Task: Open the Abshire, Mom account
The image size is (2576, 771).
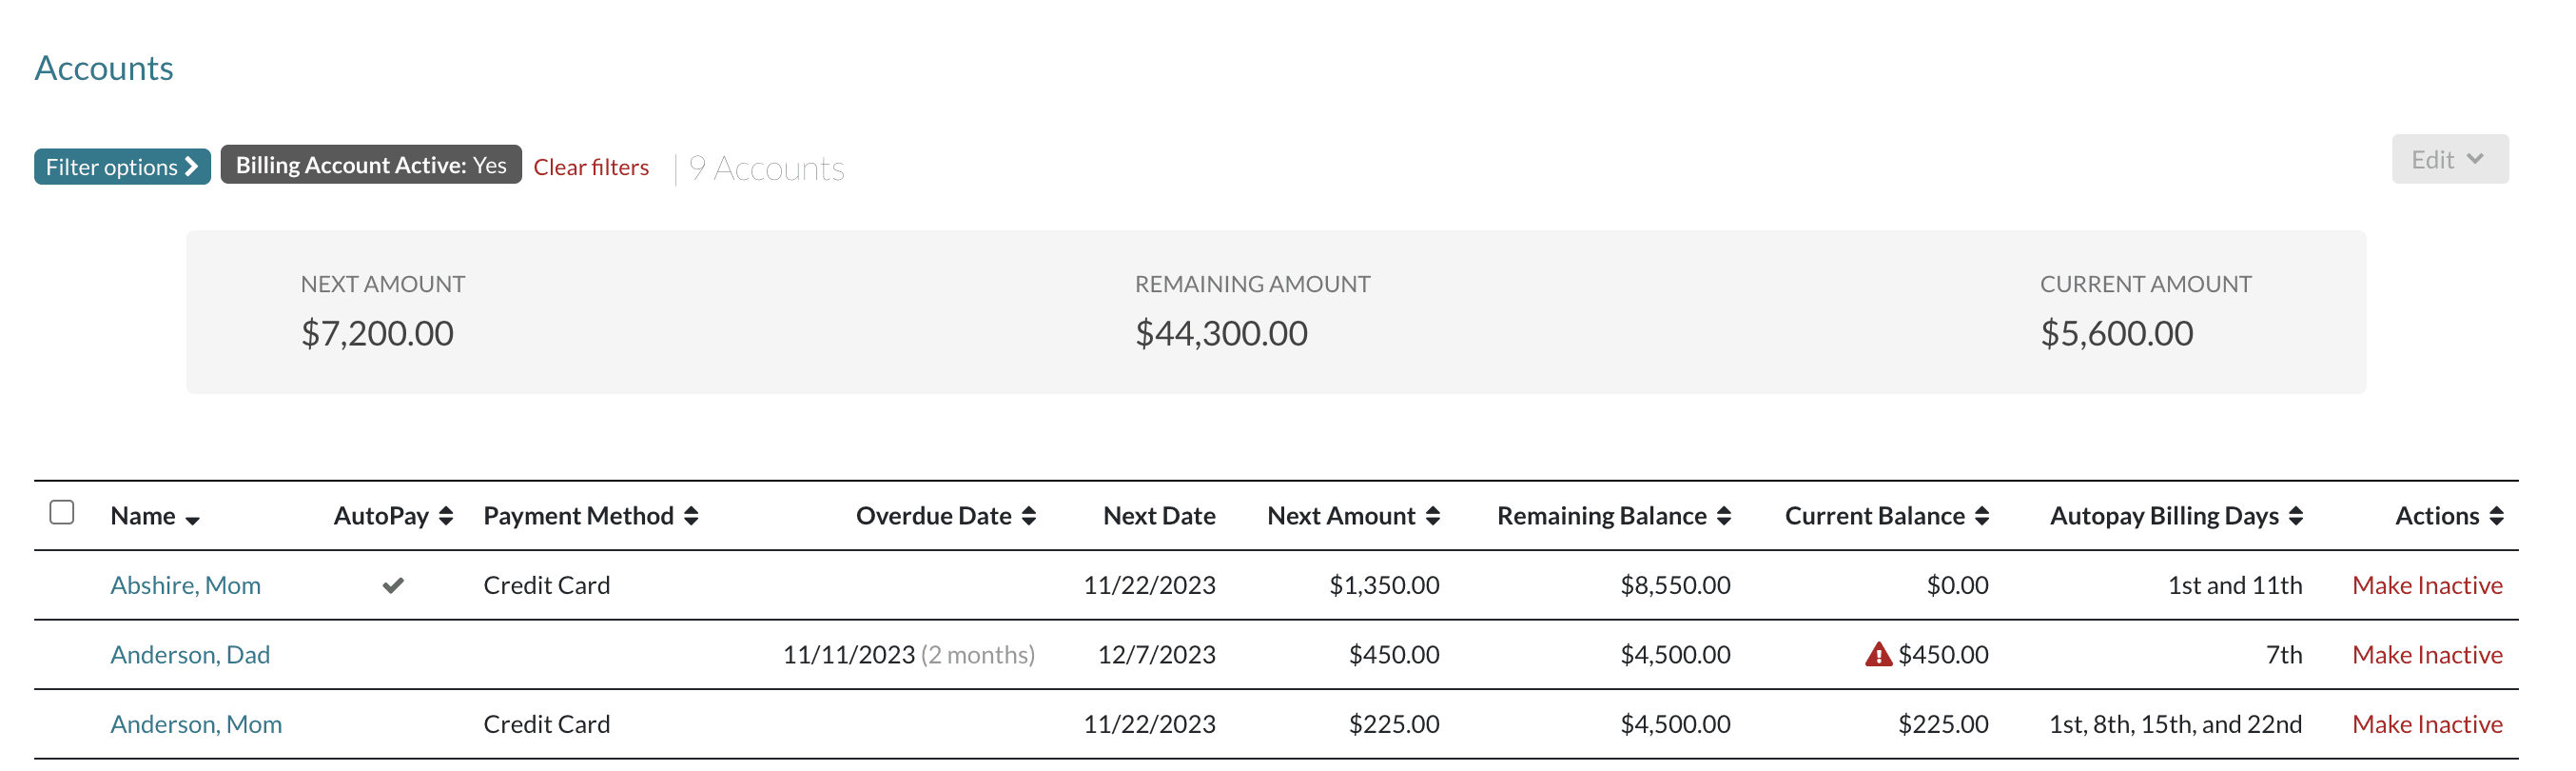Action: [185, 585]
